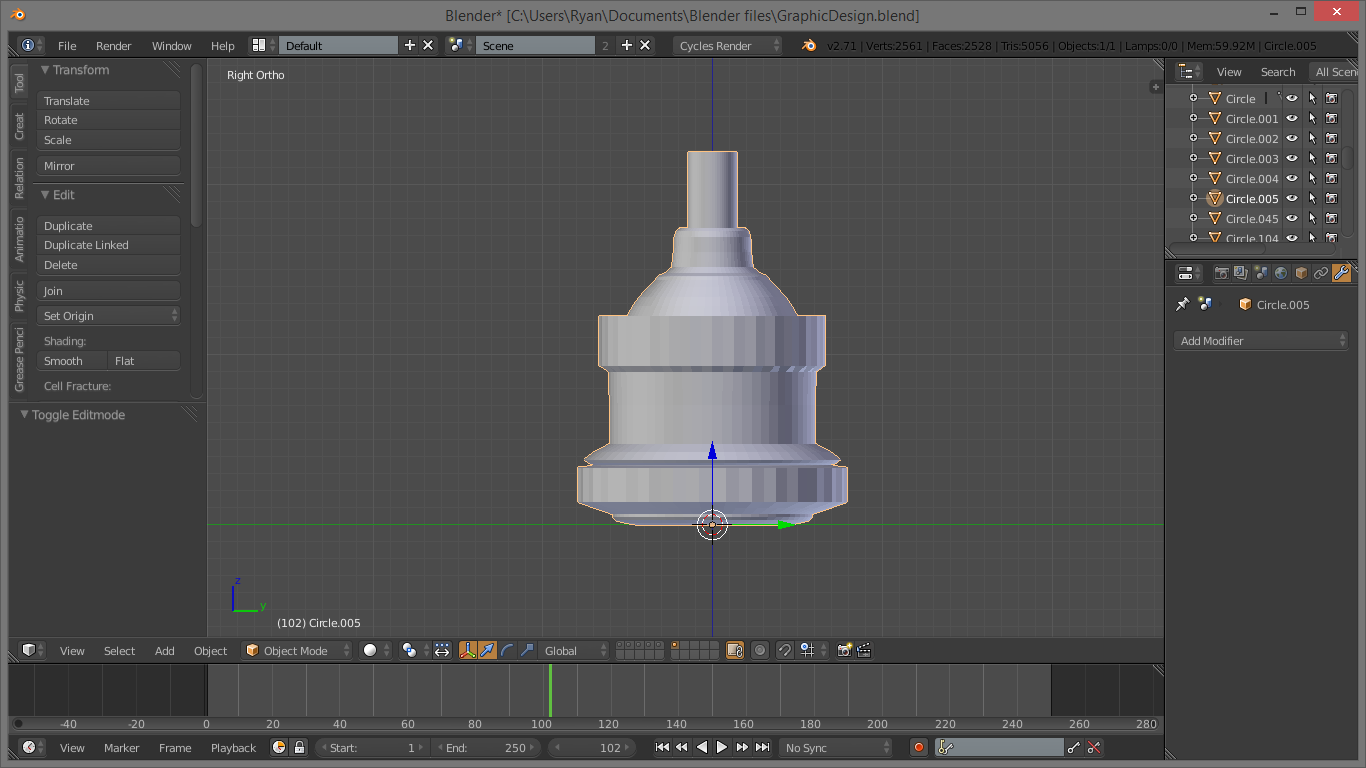Open the Scene properties tab
Image resolution: width=1366 pixels, height=768 pixels.
coord(1261,273)
